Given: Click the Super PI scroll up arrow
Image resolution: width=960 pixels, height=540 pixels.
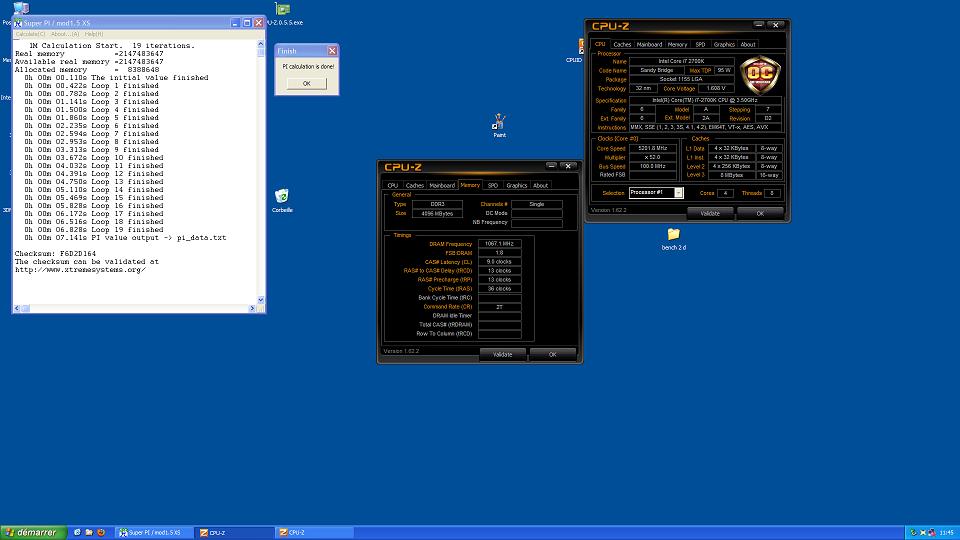Looking at the screenshot, I should [x=261, y=45].
